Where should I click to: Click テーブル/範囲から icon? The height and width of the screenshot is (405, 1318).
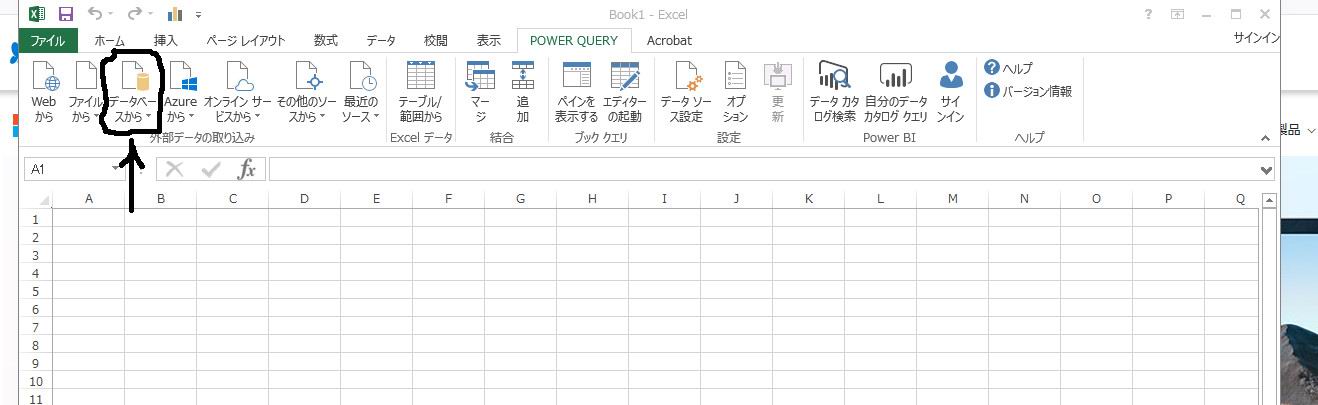click(420, 92)
